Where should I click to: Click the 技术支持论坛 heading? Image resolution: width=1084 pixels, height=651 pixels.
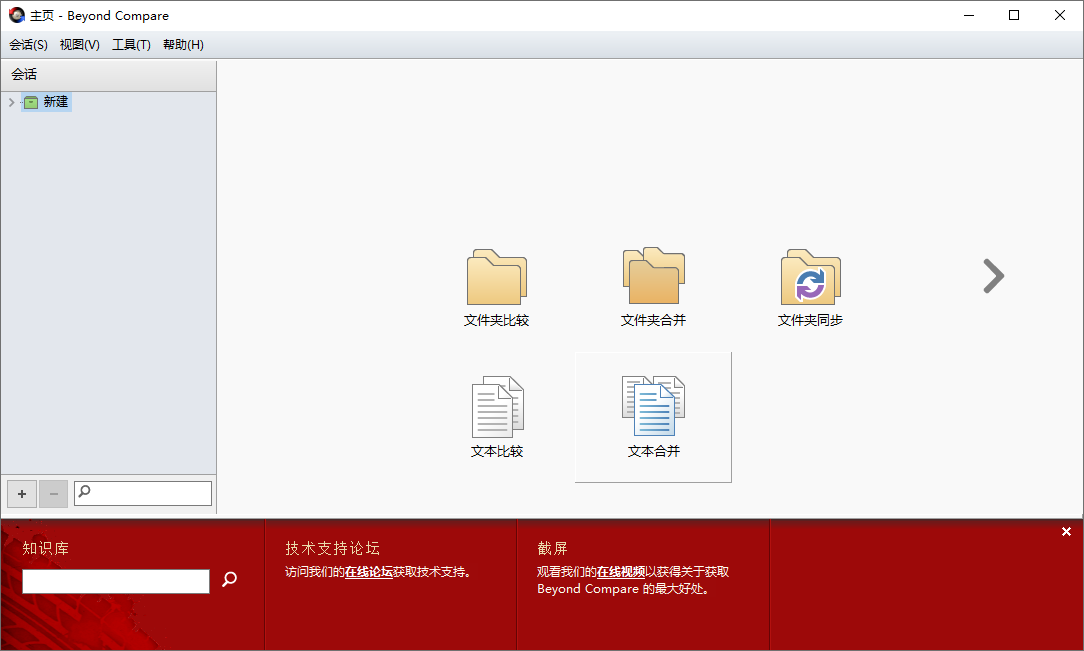(333, 549)
